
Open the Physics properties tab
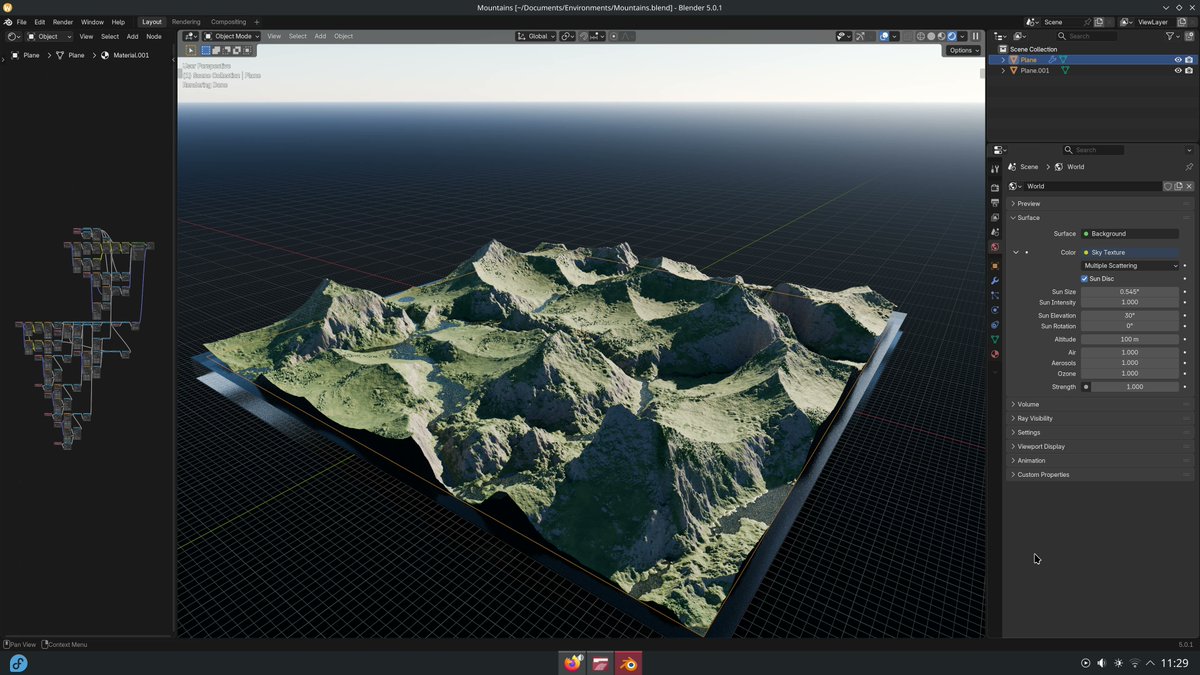[994, 310]
